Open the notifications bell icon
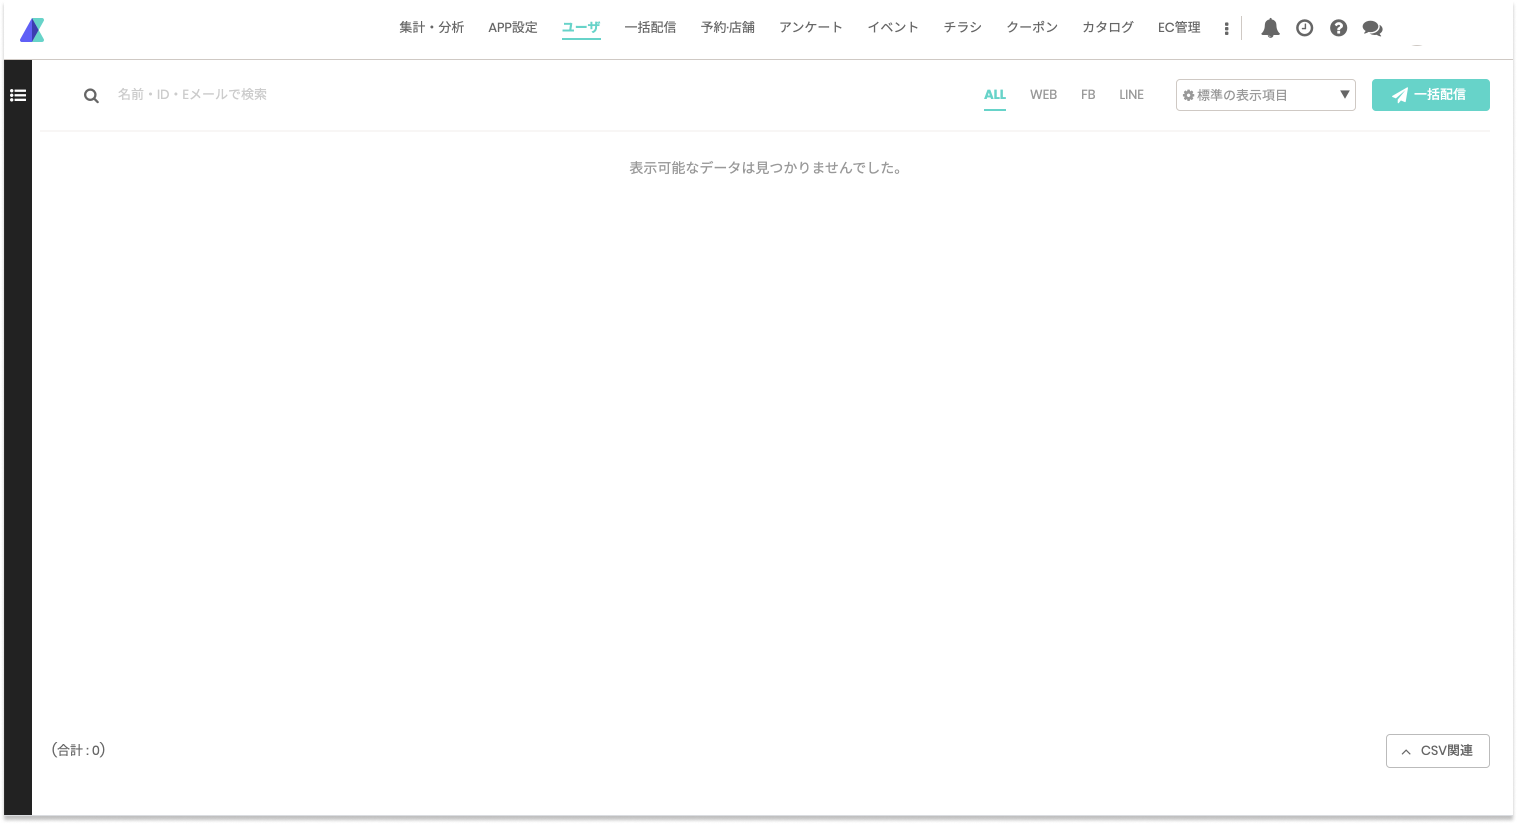1517x824 pixels. (x=1270, y=28)
